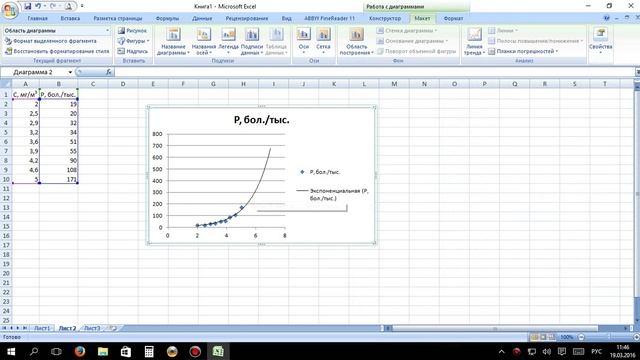Open the Formulas (Формулы) tab
Viewport: 640px width, 360px height.
tap(167, 18)
